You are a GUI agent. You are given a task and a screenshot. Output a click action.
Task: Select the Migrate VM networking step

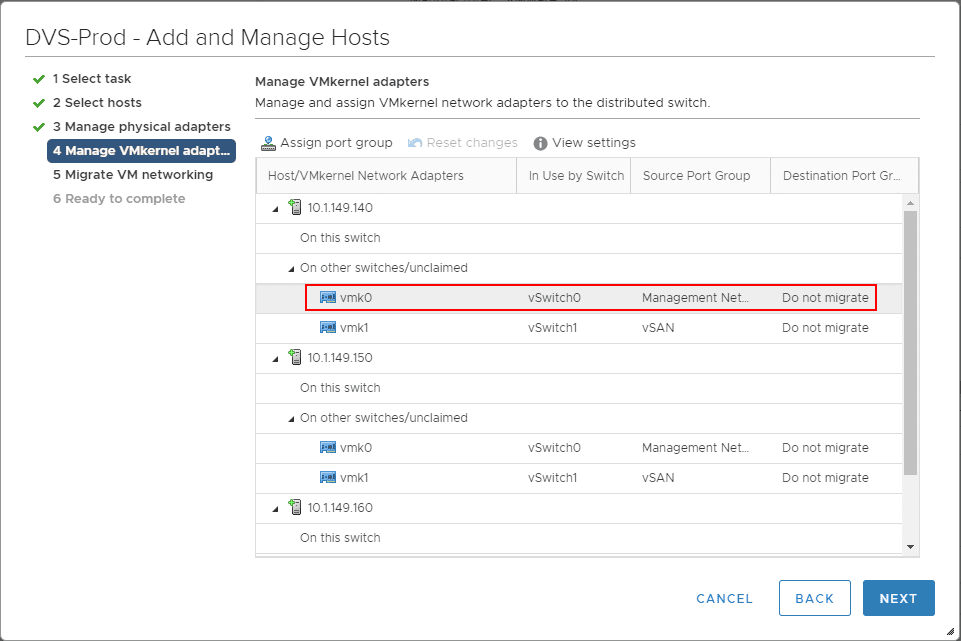click(132, 174)
